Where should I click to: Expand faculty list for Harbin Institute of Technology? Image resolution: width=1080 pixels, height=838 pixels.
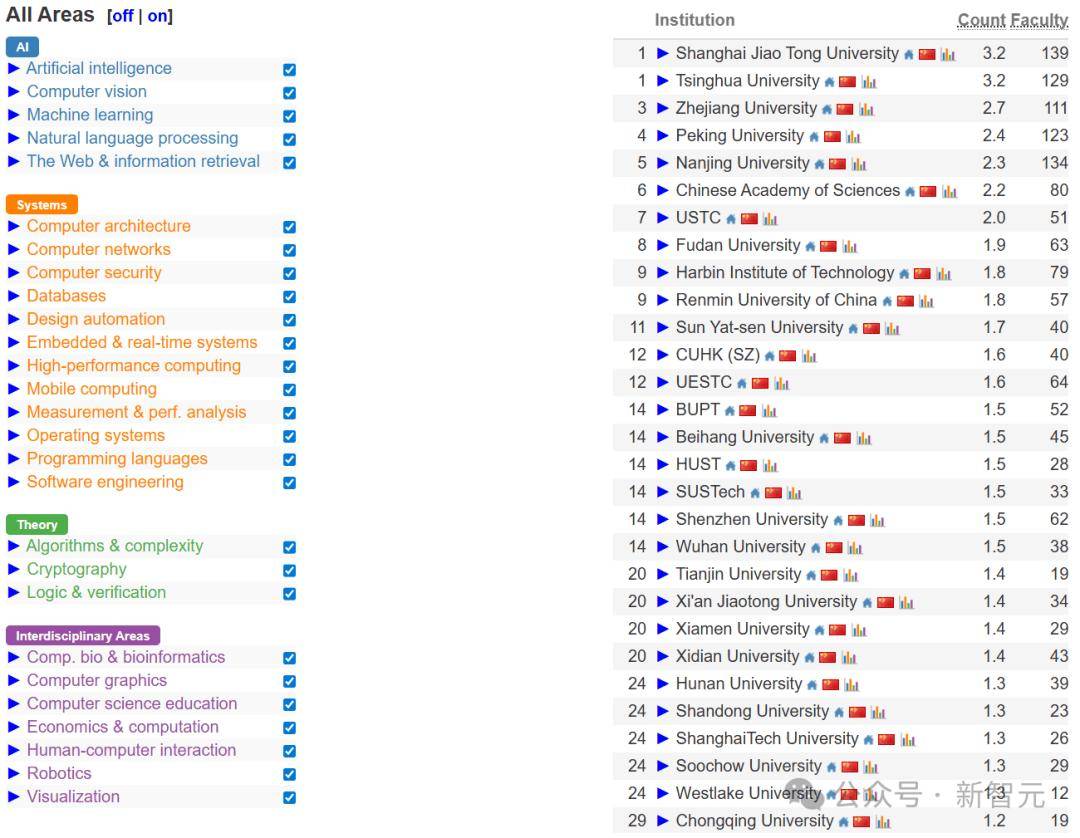(662, 273)
